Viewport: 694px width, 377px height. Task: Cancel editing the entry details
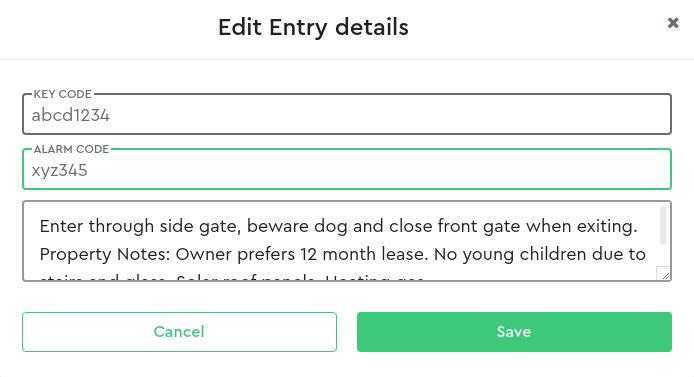[x=179, y=332]
